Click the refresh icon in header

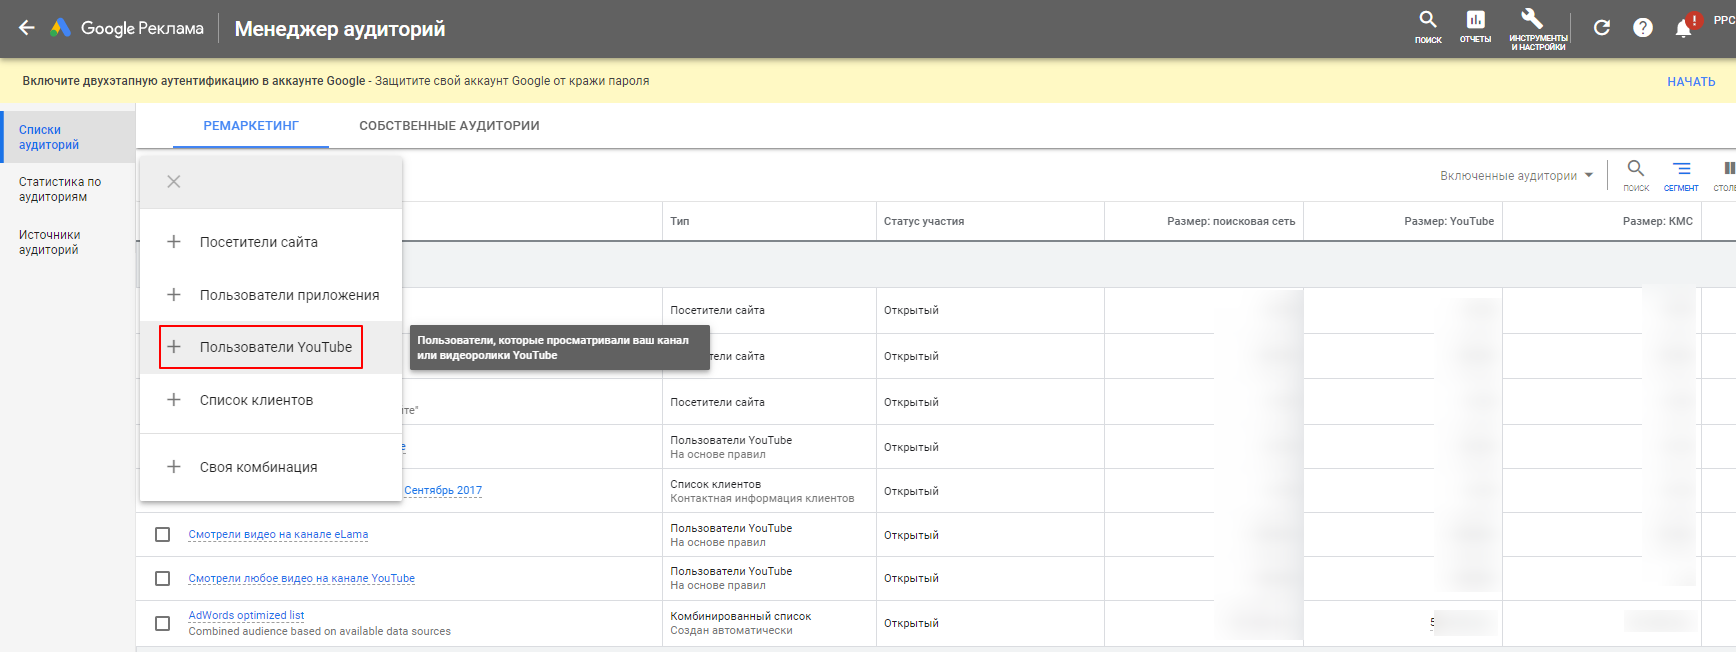1602,28
